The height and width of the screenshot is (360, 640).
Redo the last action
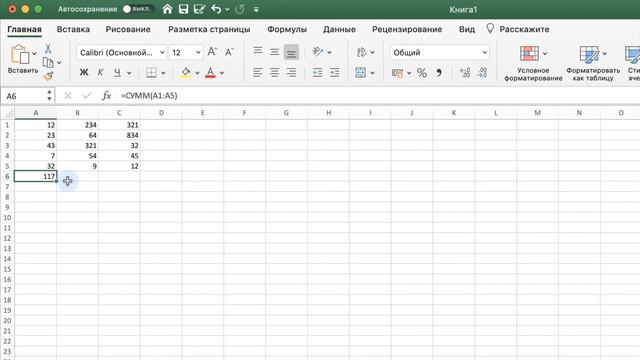tap(240, 9)
